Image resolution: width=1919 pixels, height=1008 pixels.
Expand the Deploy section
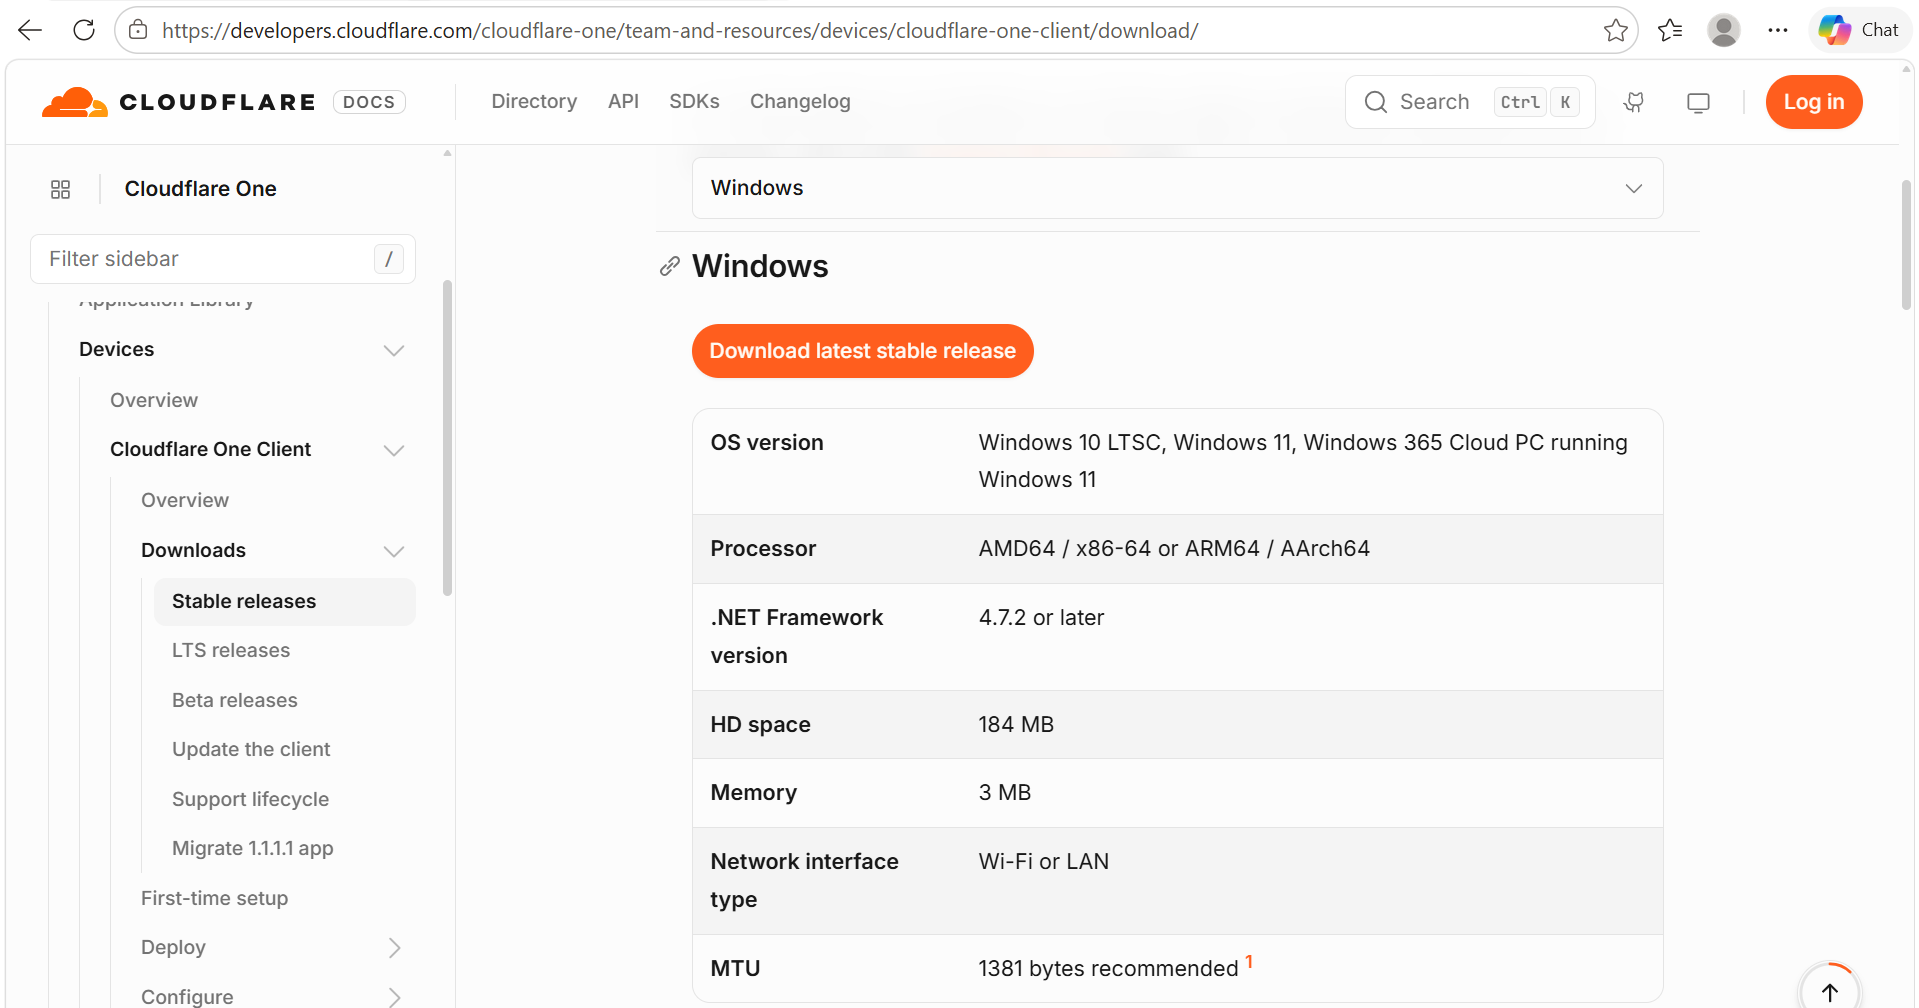(394, 948)
